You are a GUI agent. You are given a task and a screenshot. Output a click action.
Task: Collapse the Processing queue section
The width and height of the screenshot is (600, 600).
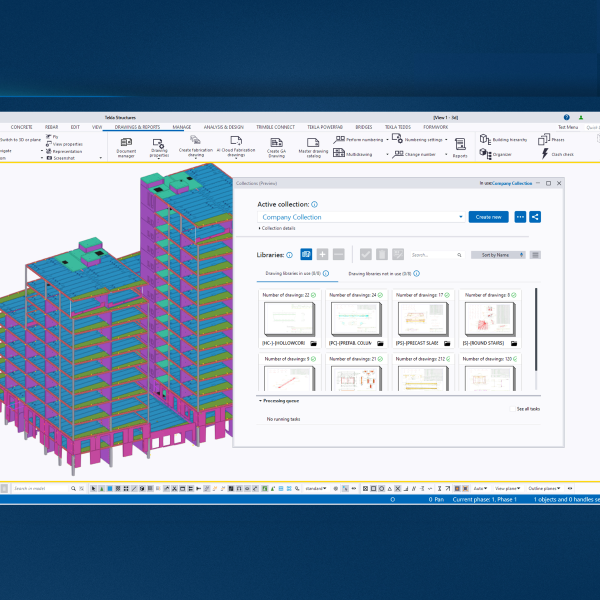point(279,401)
